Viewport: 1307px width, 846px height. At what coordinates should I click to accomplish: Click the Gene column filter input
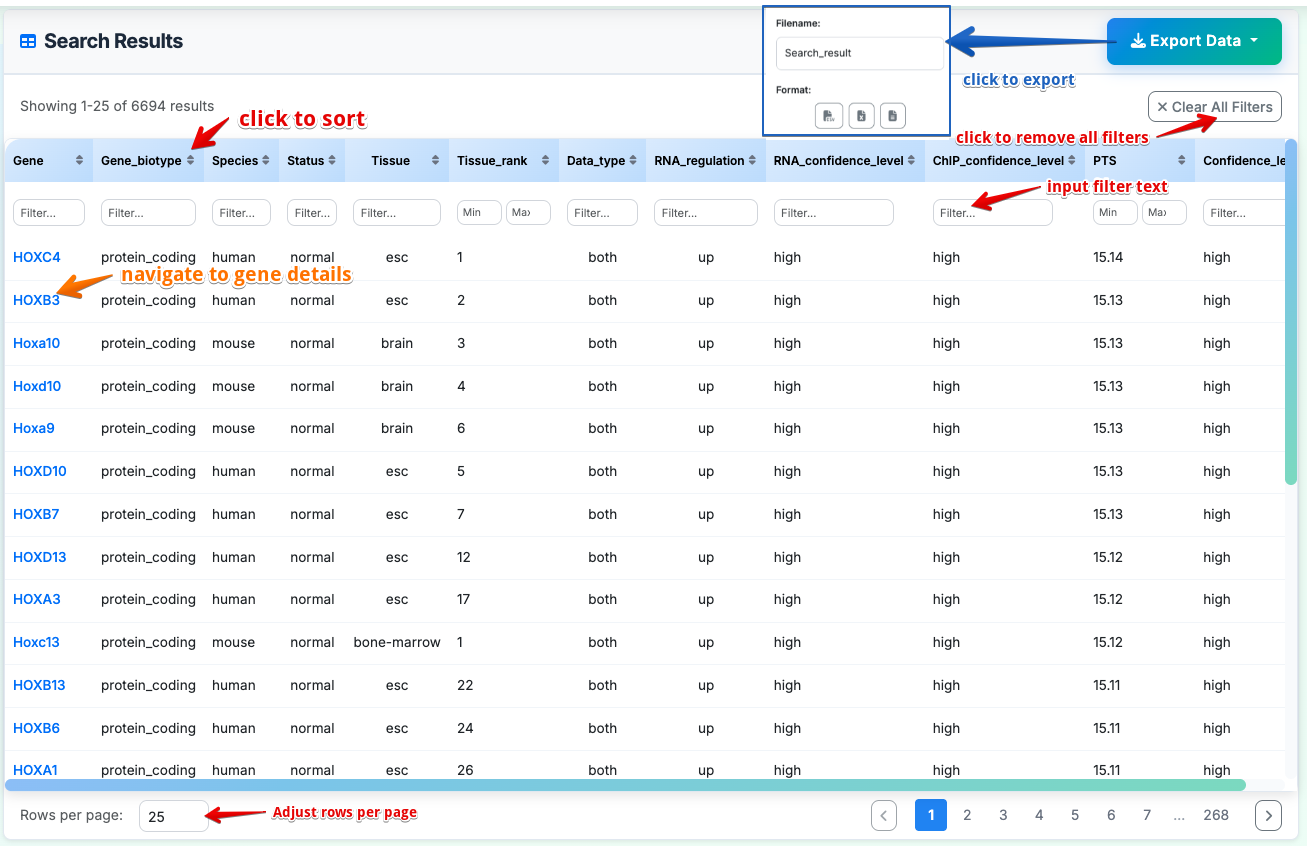tap(48, 212)
